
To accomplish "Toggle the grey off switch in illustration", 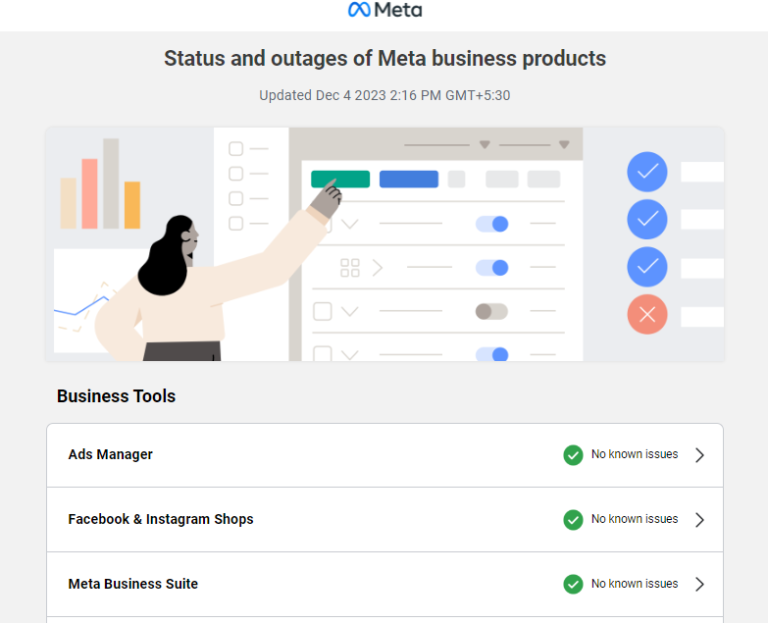I will tap(491, 312).
